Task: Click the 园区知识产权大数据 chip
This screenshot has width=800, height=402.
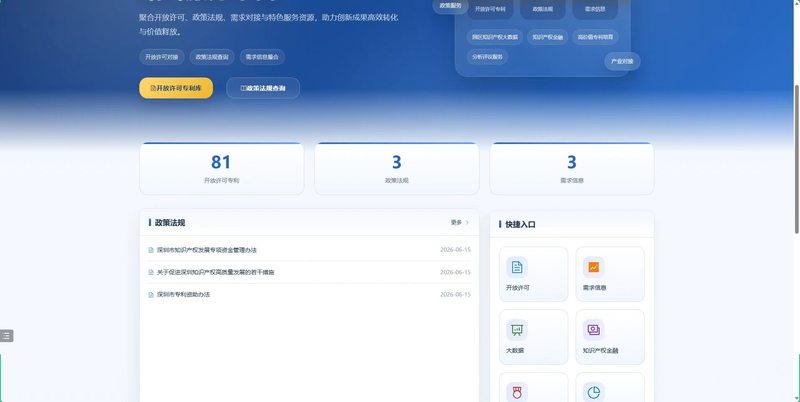Action: pyautogui.click(x=494, y=37)
